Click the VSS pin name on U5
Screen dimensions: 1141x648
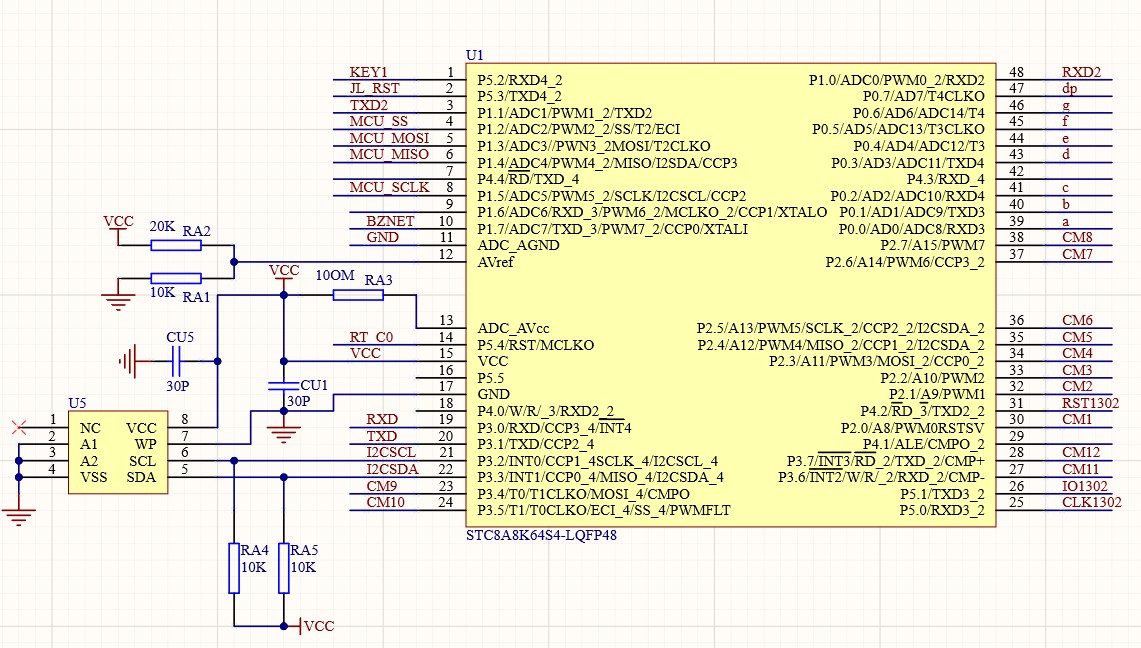[x=93, y=477]
